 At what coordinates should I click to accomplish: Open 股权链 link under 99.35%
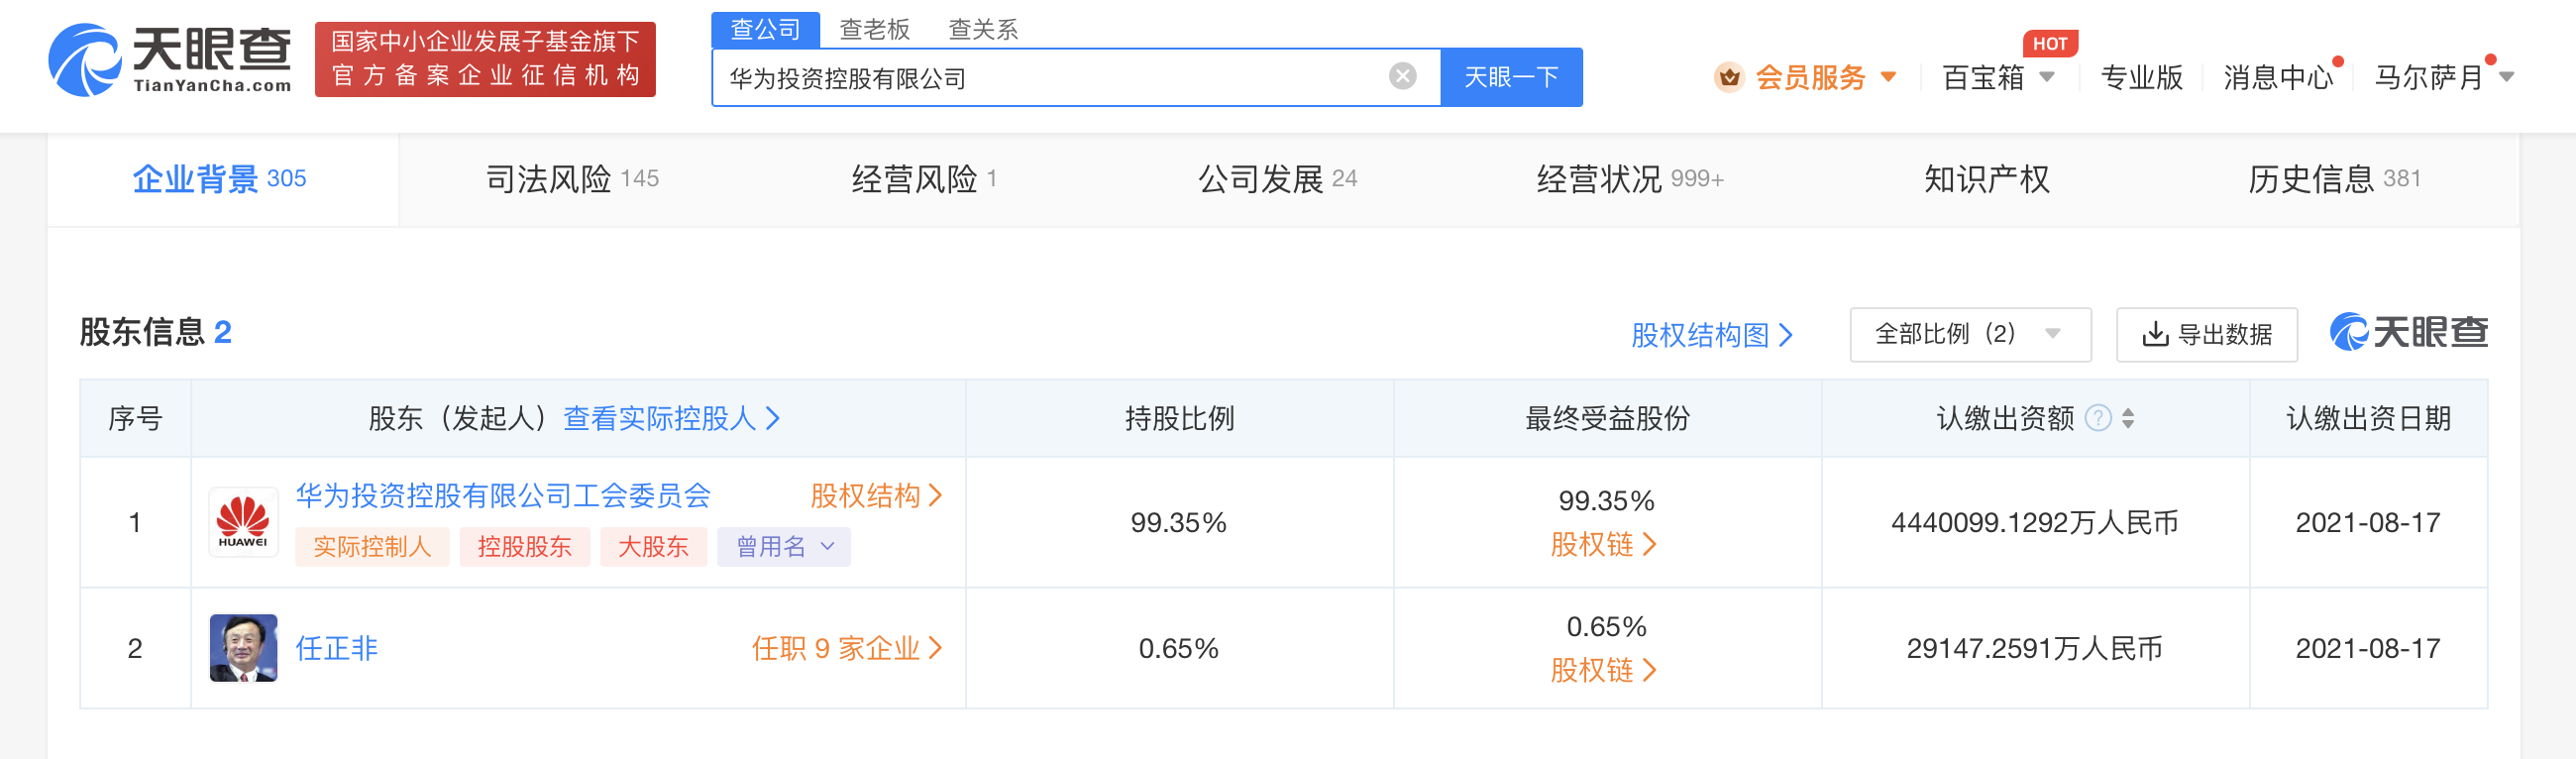pyautogui.click(x=1604, y=544)
